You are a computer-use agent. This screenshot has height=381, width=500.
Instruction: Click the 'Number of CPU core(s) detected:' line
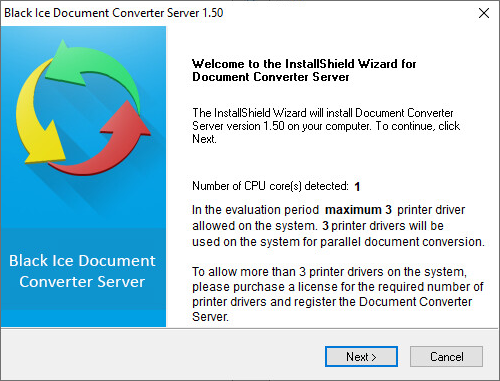[x=276, y=186]
